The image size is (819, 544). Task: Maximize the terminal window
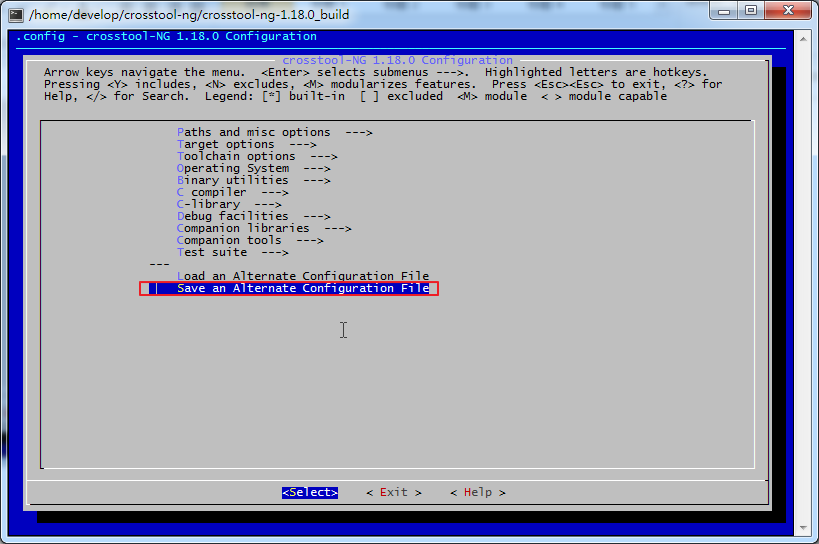[x=751, y=11]
